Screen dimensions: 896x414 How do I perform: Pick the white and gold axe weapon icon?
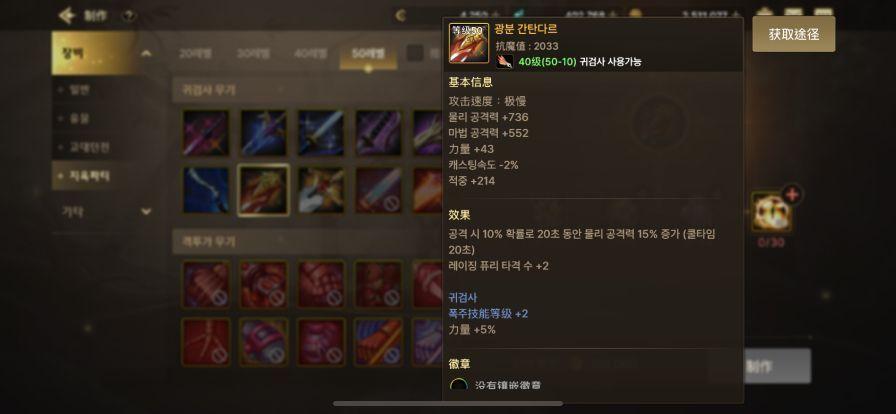(x=321, y=190)
